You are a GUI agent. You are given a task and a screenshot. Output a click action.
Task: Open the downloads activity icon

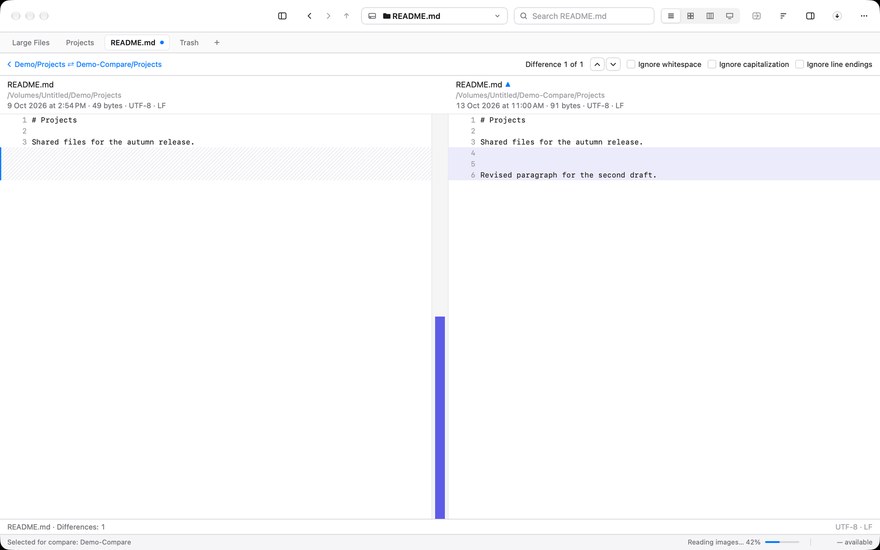[x=837, y=16]
